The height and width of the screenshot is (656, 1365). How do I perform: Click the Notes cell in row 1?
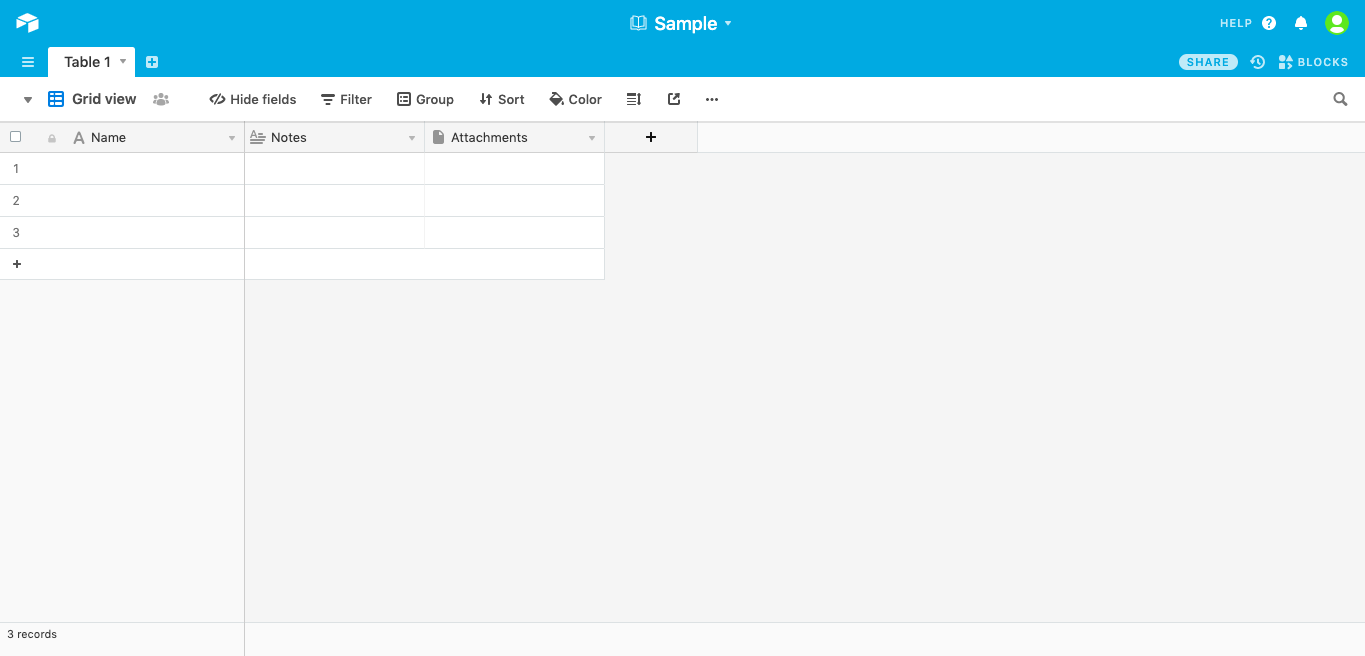pos(335,169)
